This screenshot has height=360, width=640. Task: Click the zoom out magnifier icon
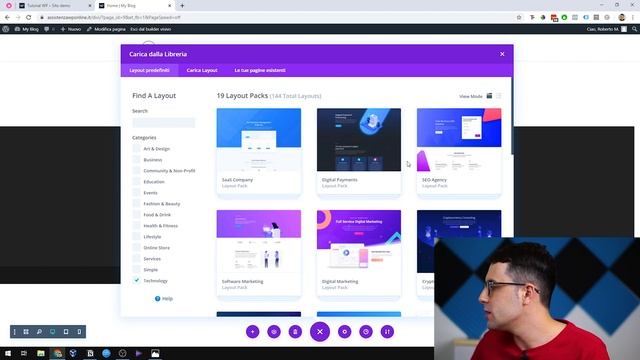[39, 332]
